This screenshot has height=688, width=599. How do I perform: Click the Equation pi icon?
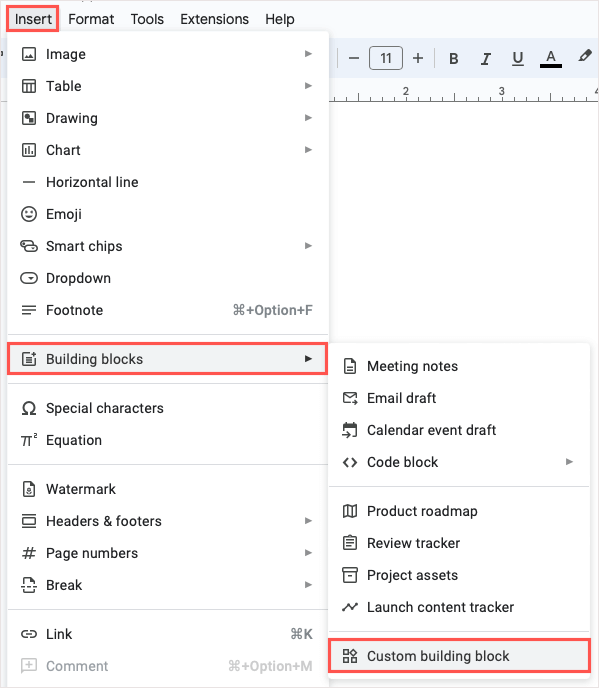(29, 440)
